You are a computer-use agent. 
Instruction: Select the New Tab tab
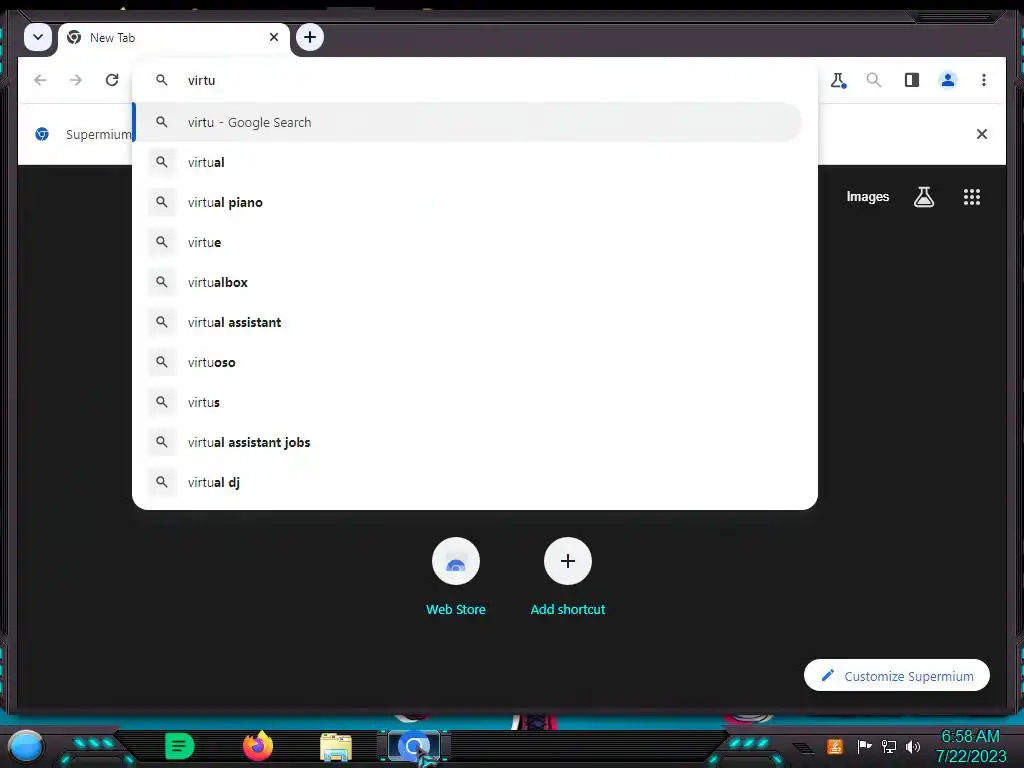pos(174,38)
